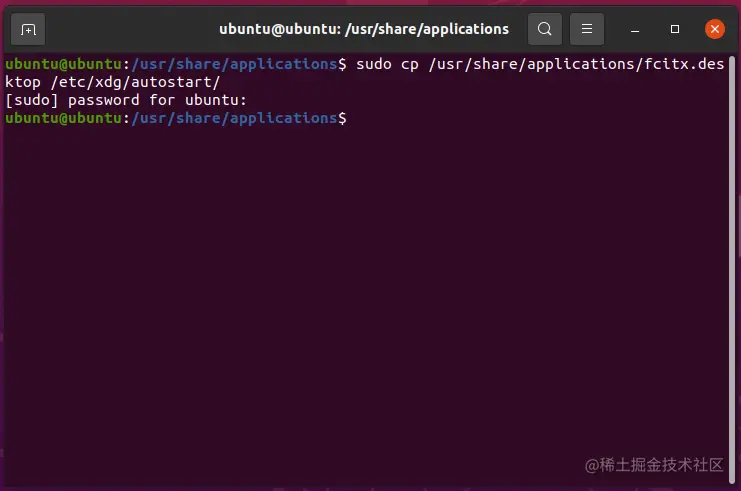This screenshot has width=741, height=491.
Task: Close the terminal window
Action: pyautogui.click(x=715, y=29)
